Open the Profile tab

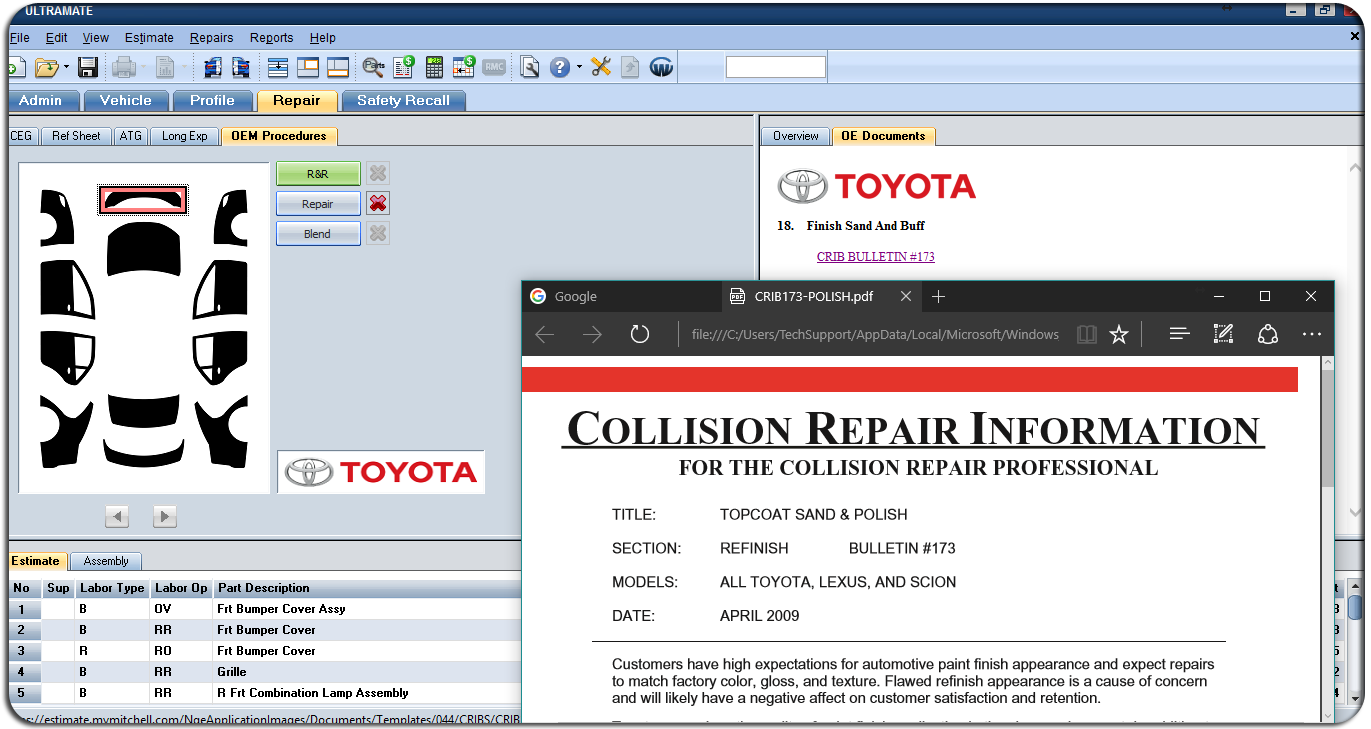pyautogui.click(x=212, y=100)
